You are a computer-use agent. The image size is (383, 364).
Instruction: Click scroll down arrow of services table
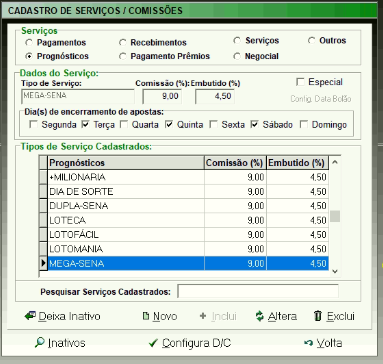click(335, 271)
